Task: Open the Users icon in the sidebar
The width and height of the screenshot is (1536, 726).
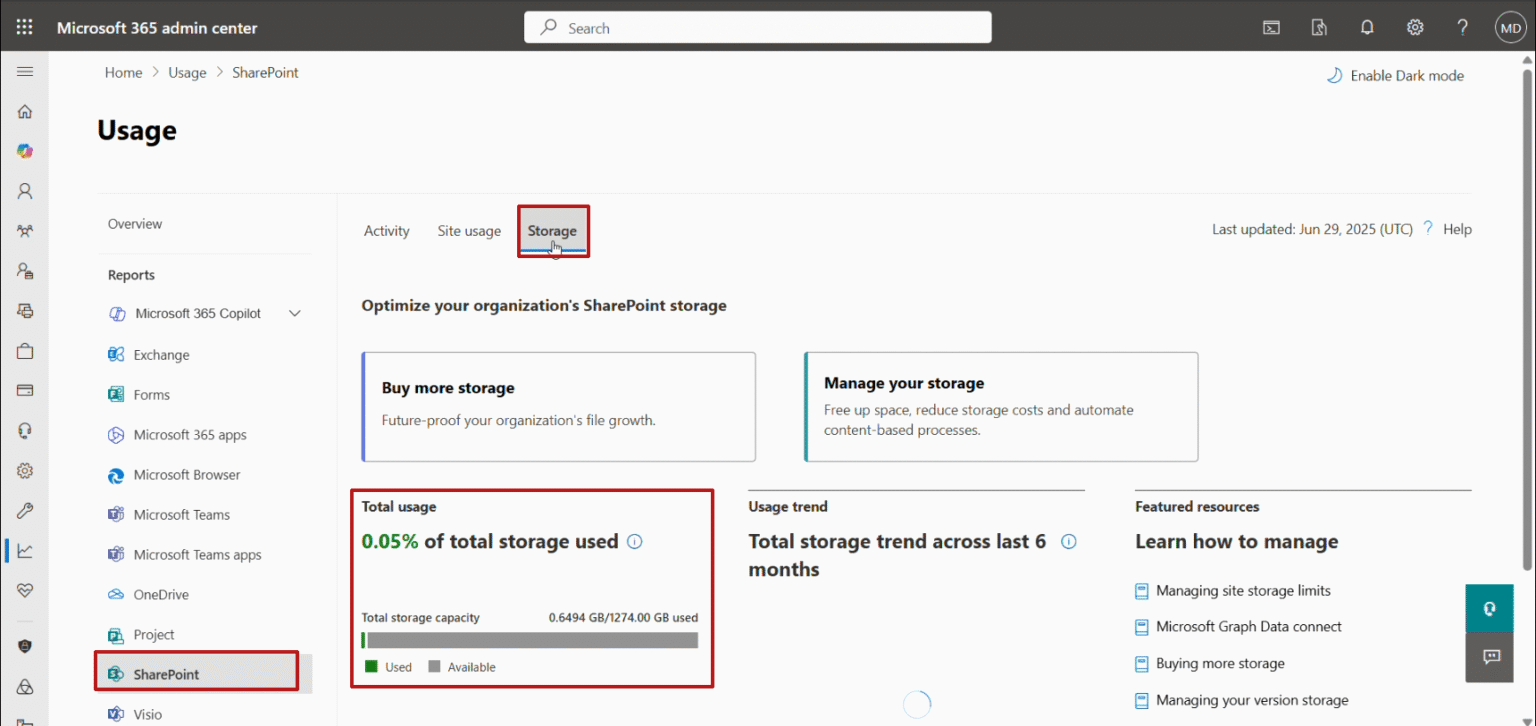Action: coord(24,190)
